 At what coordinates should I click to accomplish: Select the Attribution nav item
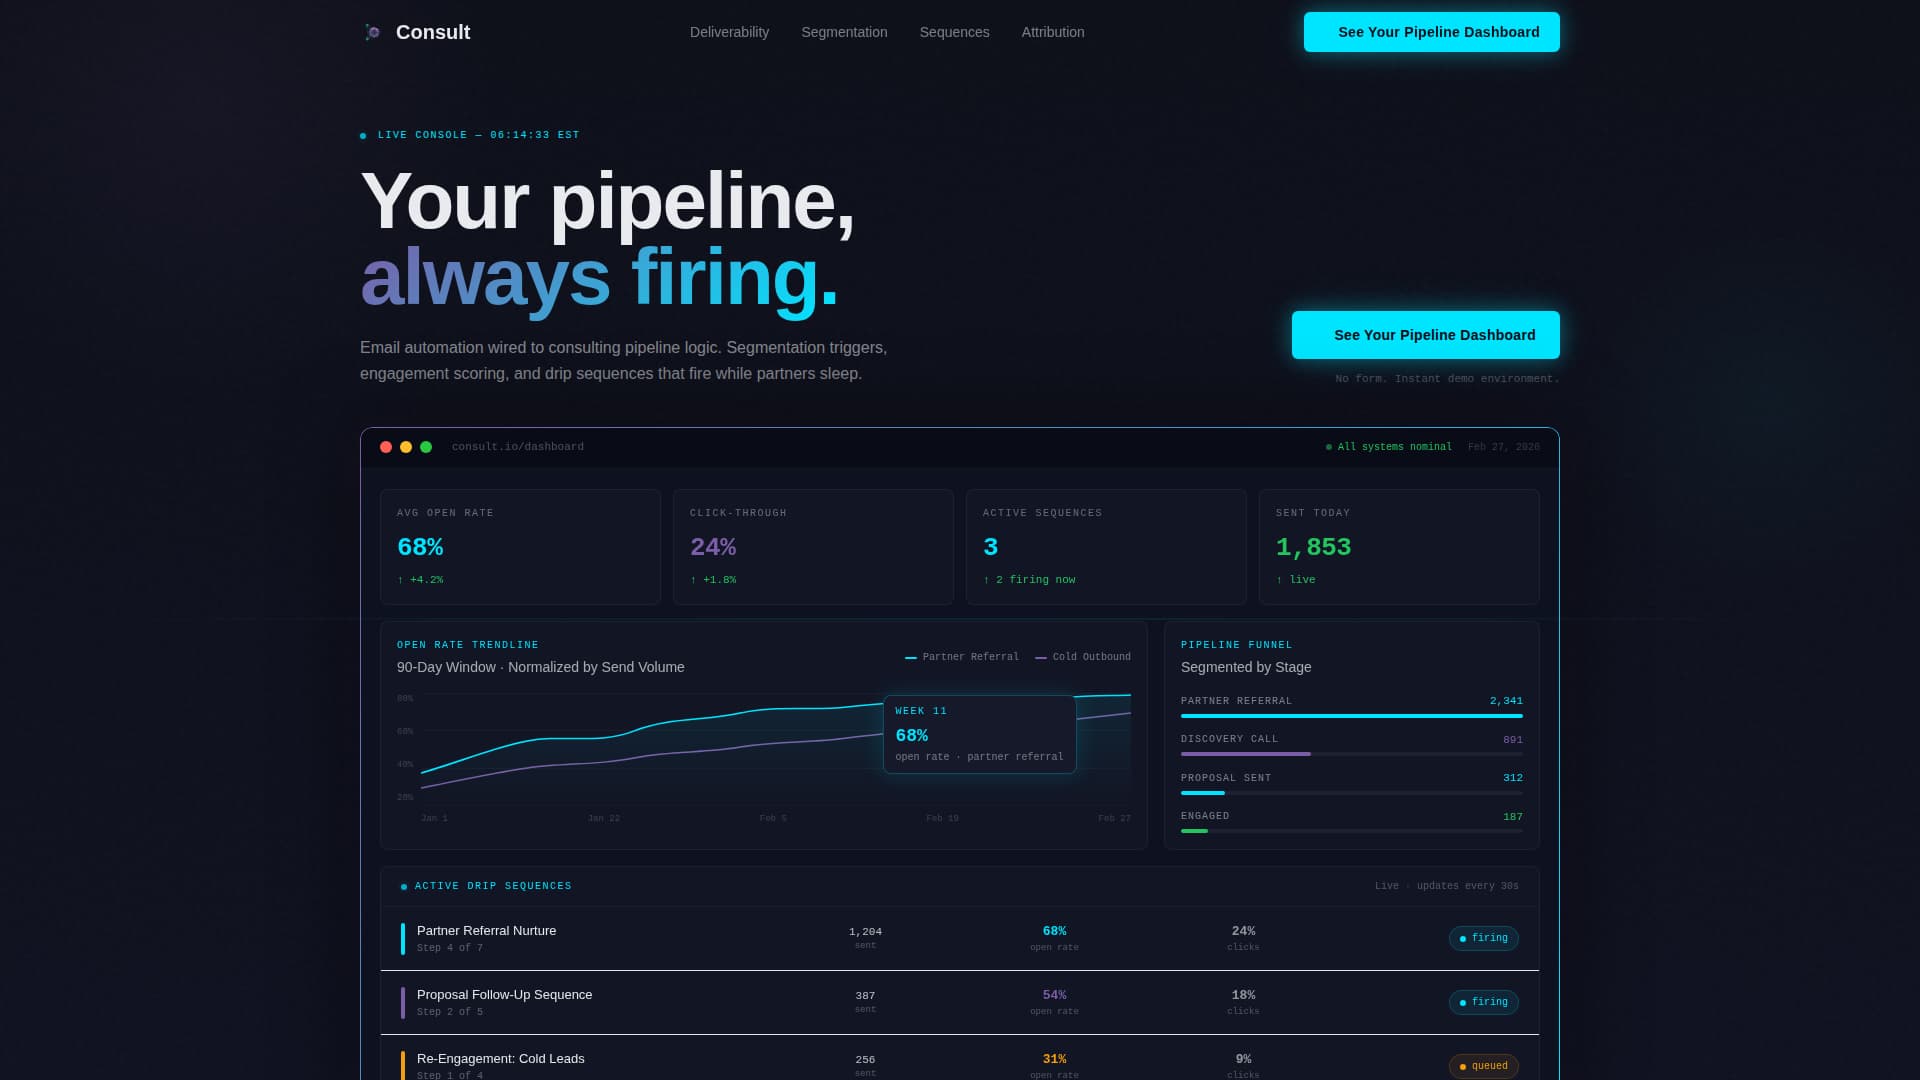pyautogui.click(x=1053, y=32)
